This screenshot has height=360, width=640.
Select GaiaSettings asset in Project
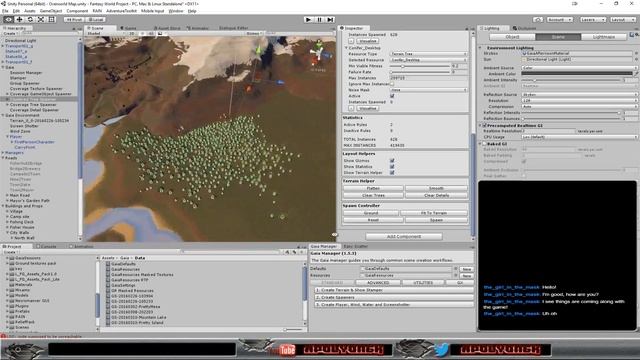click(123, 285)
